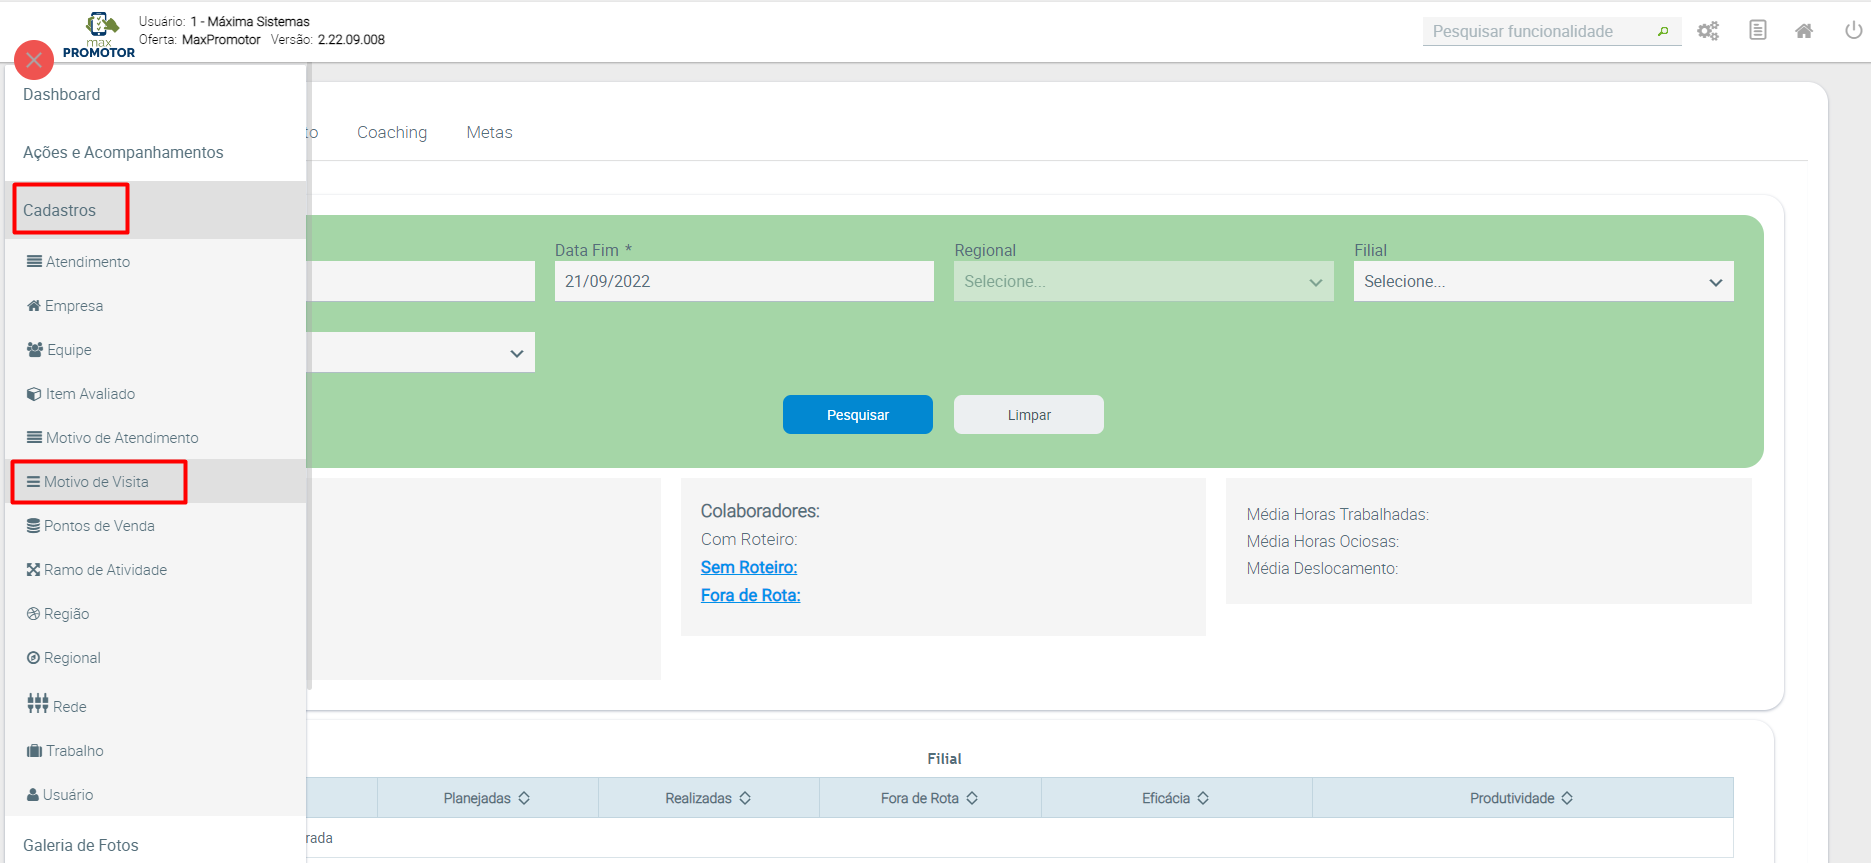Open the document notes icon in header
This screenshot has height=863, width=1871.
pyautogui.click(x=1757, y=31)
